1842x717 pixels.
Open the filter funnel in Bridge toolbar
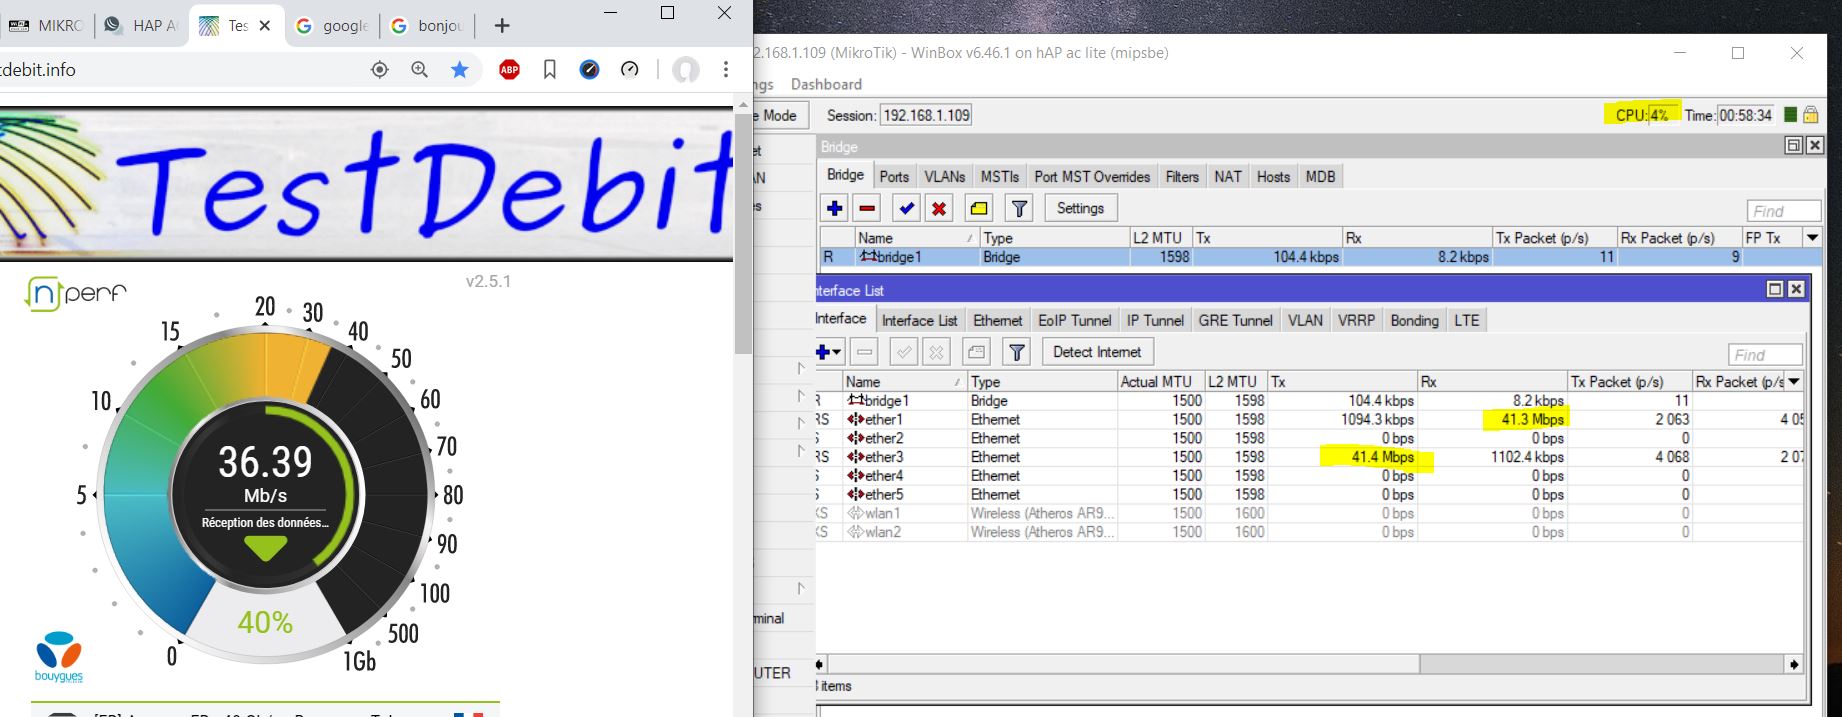(1019, 208)
